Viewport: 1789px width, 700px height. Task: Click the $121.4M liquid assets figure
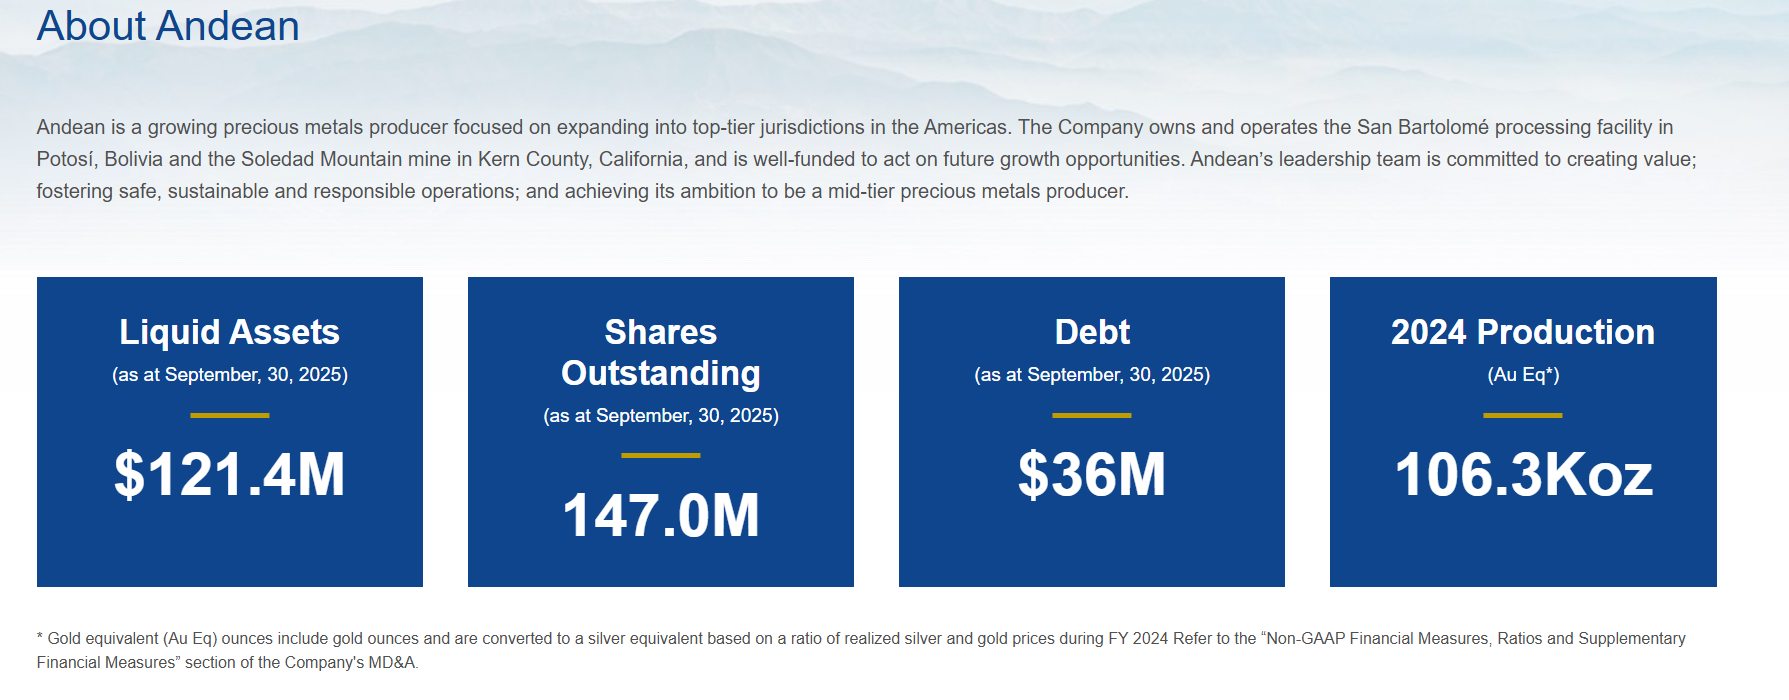(x=229, y=474)
